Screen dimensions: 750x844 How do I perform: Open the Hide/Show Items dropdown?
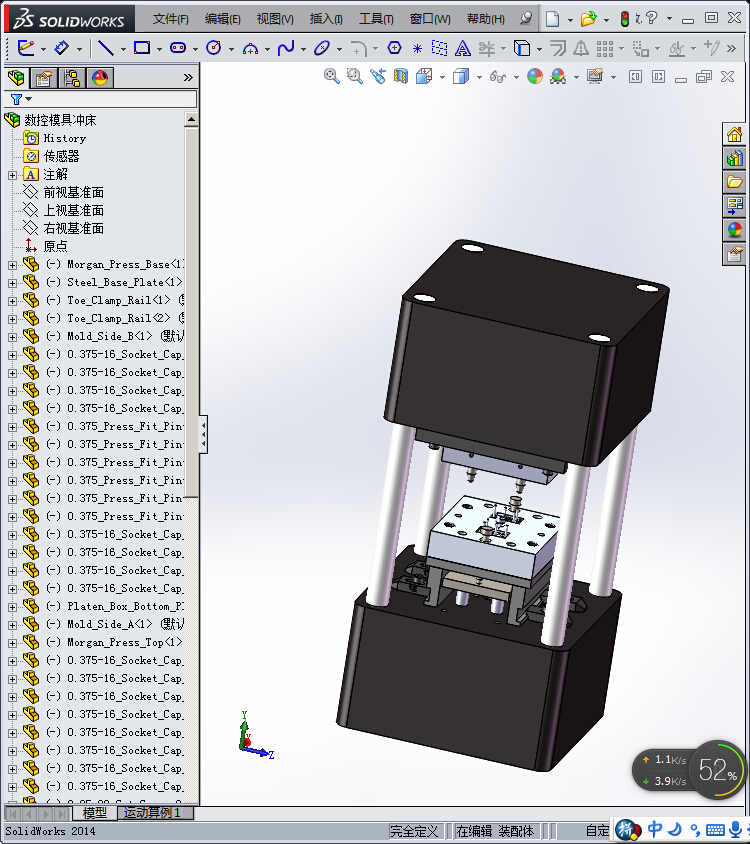point(516,77)
